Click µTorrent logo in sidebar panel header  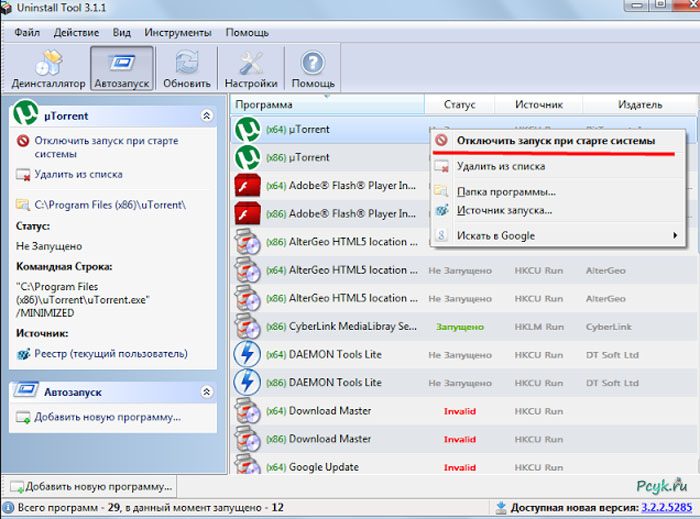(x=25, y=113)
